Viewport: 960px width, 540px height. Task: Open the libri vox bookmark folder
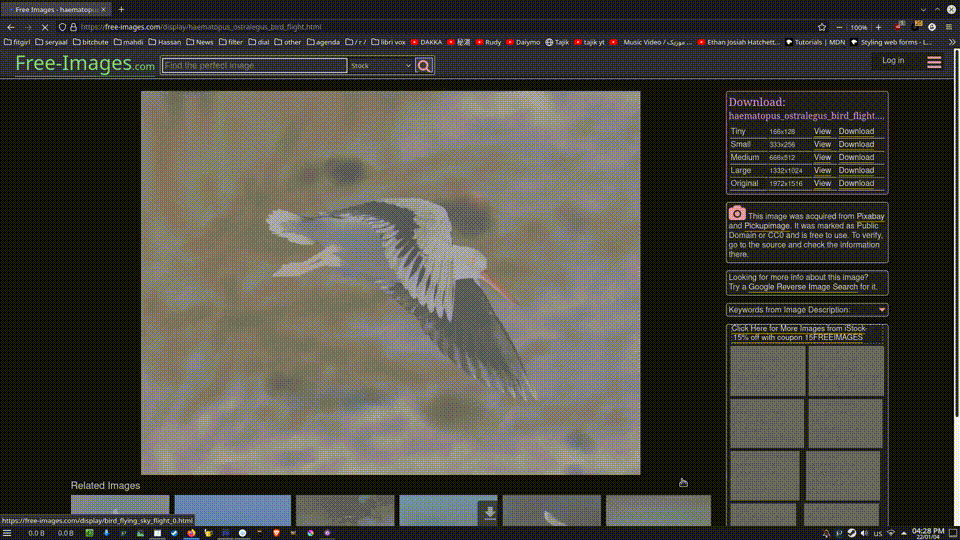click(388, 42)
